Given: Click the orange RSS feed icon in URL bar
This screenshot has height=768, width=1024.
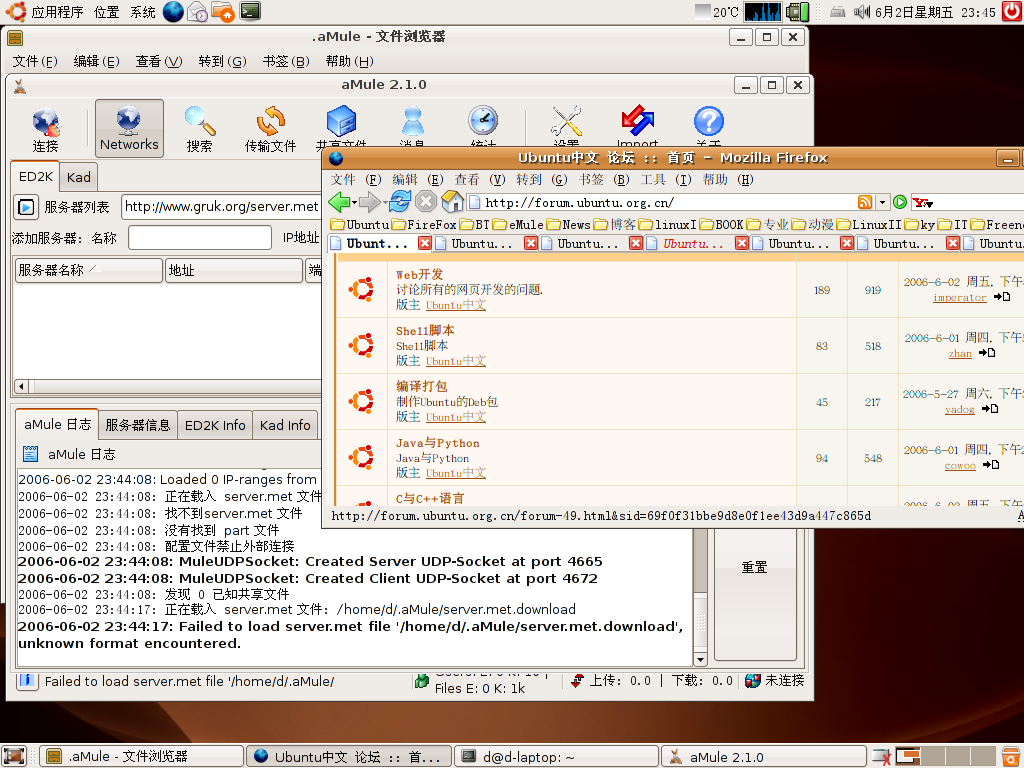Looking at the screenshot, I should [865, 202].
